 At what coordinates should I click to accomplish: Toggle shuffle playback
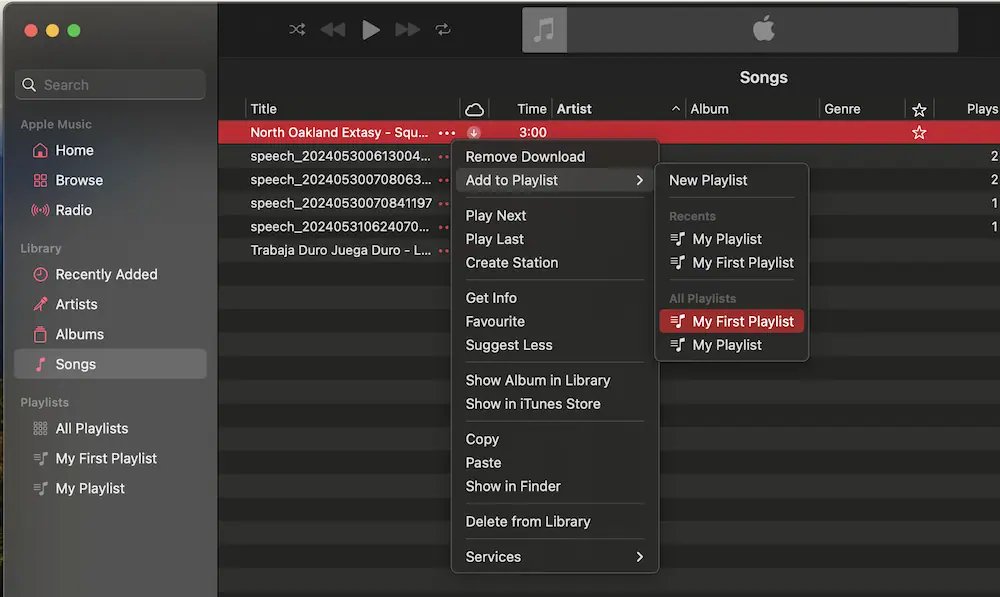click(297, 29)
